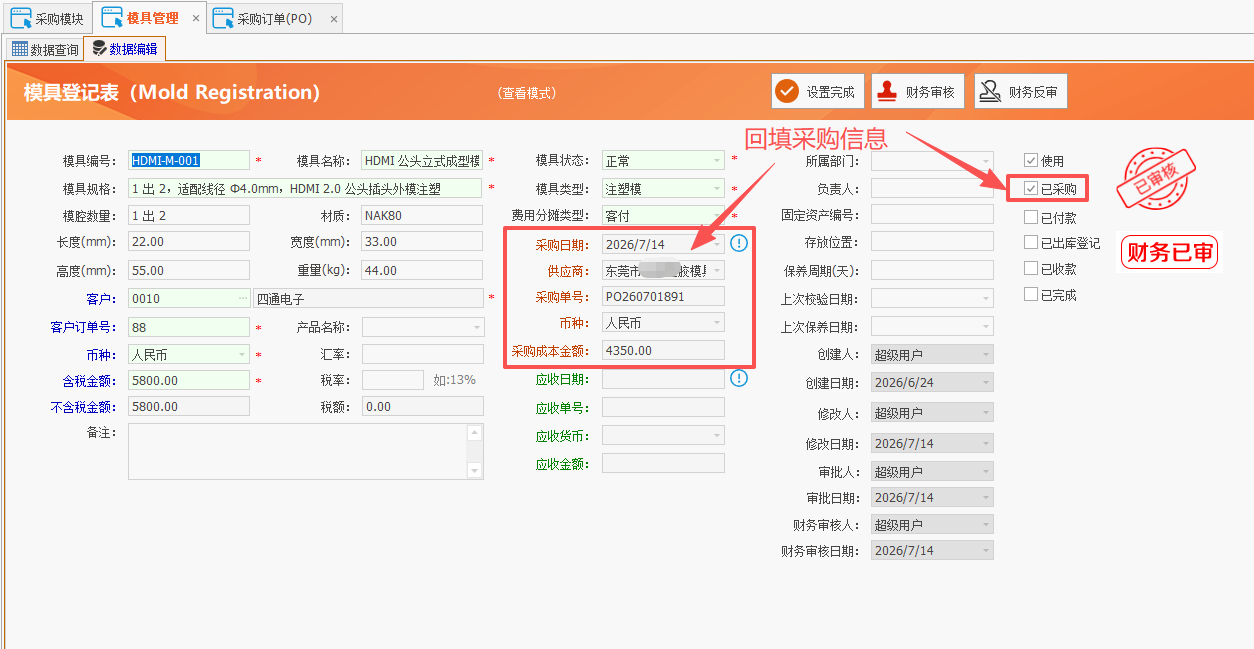Switch to the 采购模块 tab
The width and height of the screenshot is (1254, 649).
pyautogui.click(x=48, y=18)
